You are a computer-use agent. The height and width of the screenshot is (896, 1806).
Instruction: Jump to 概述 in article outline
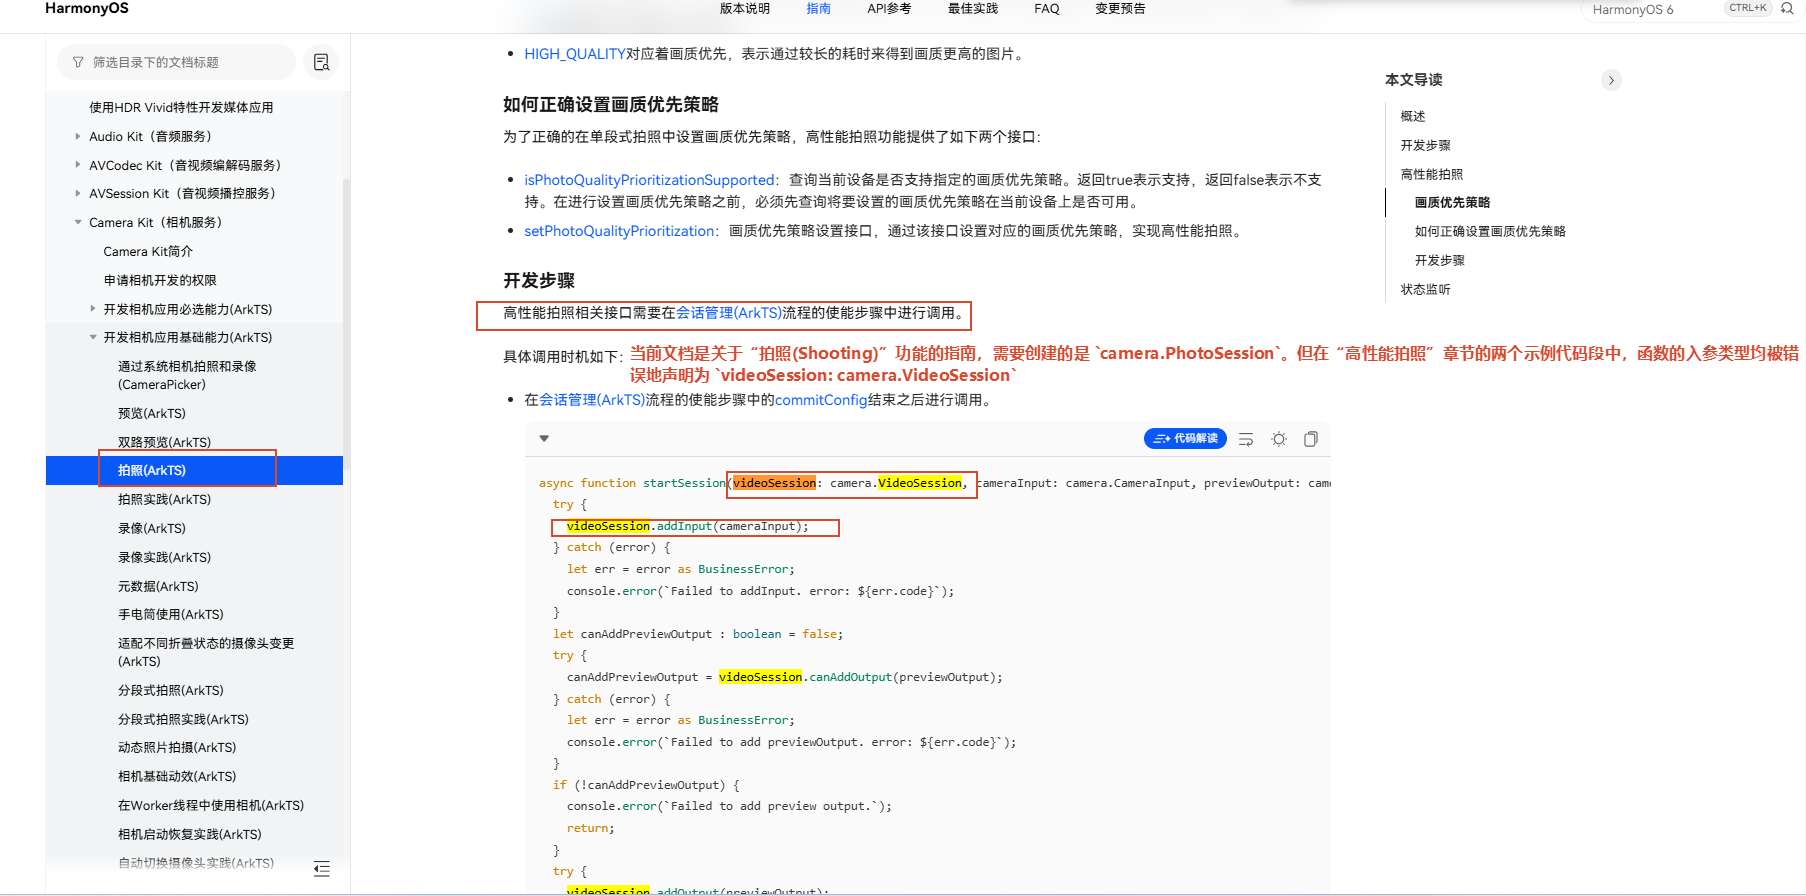1413,117
